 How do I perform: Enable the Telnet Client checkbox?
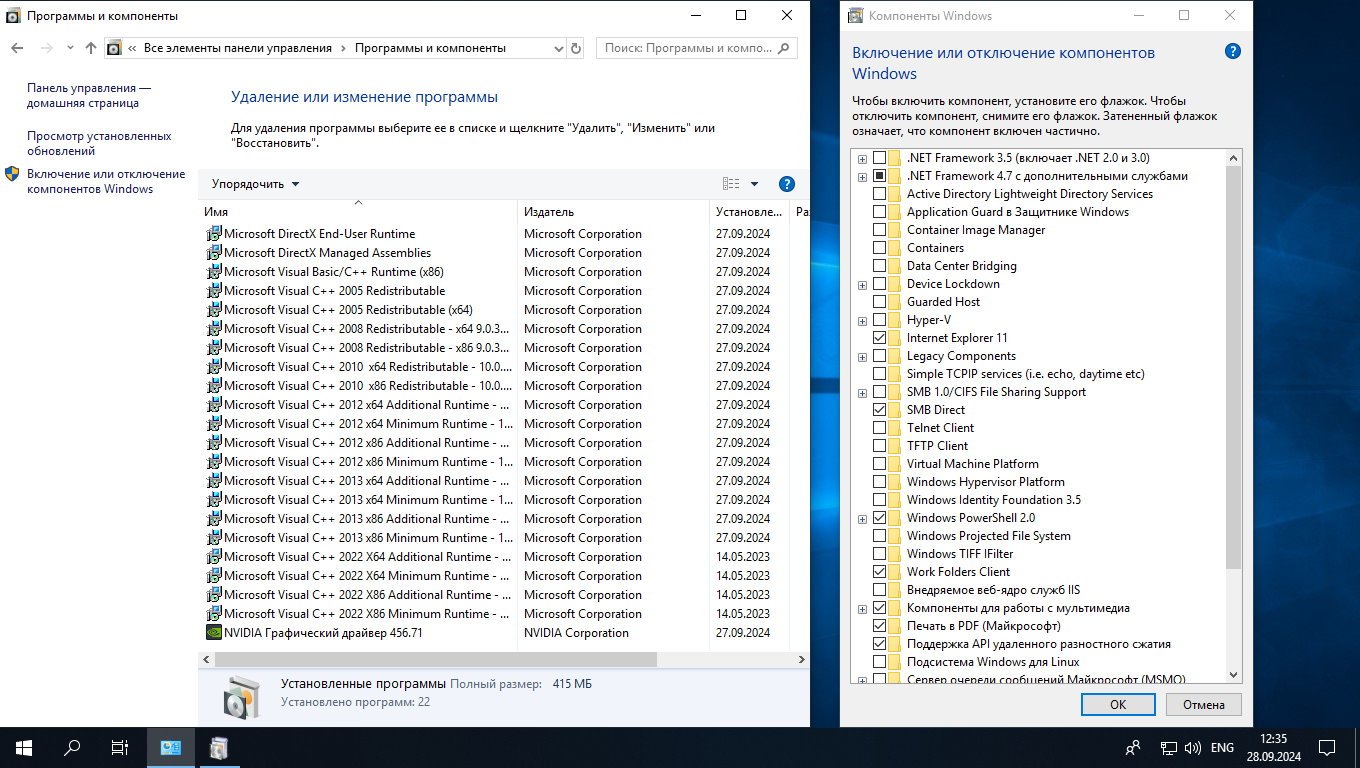[879, 428]
